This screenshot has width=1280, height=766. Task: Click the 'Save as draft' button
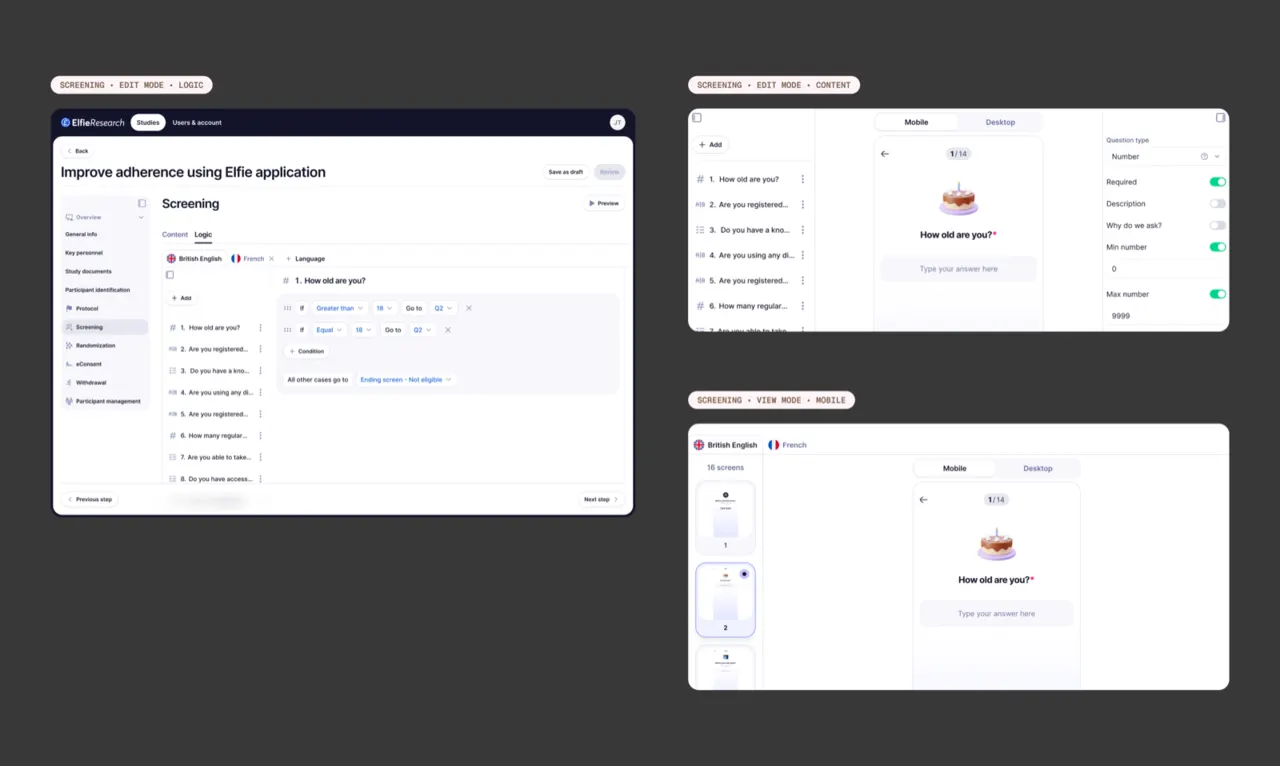coord(566,172)
